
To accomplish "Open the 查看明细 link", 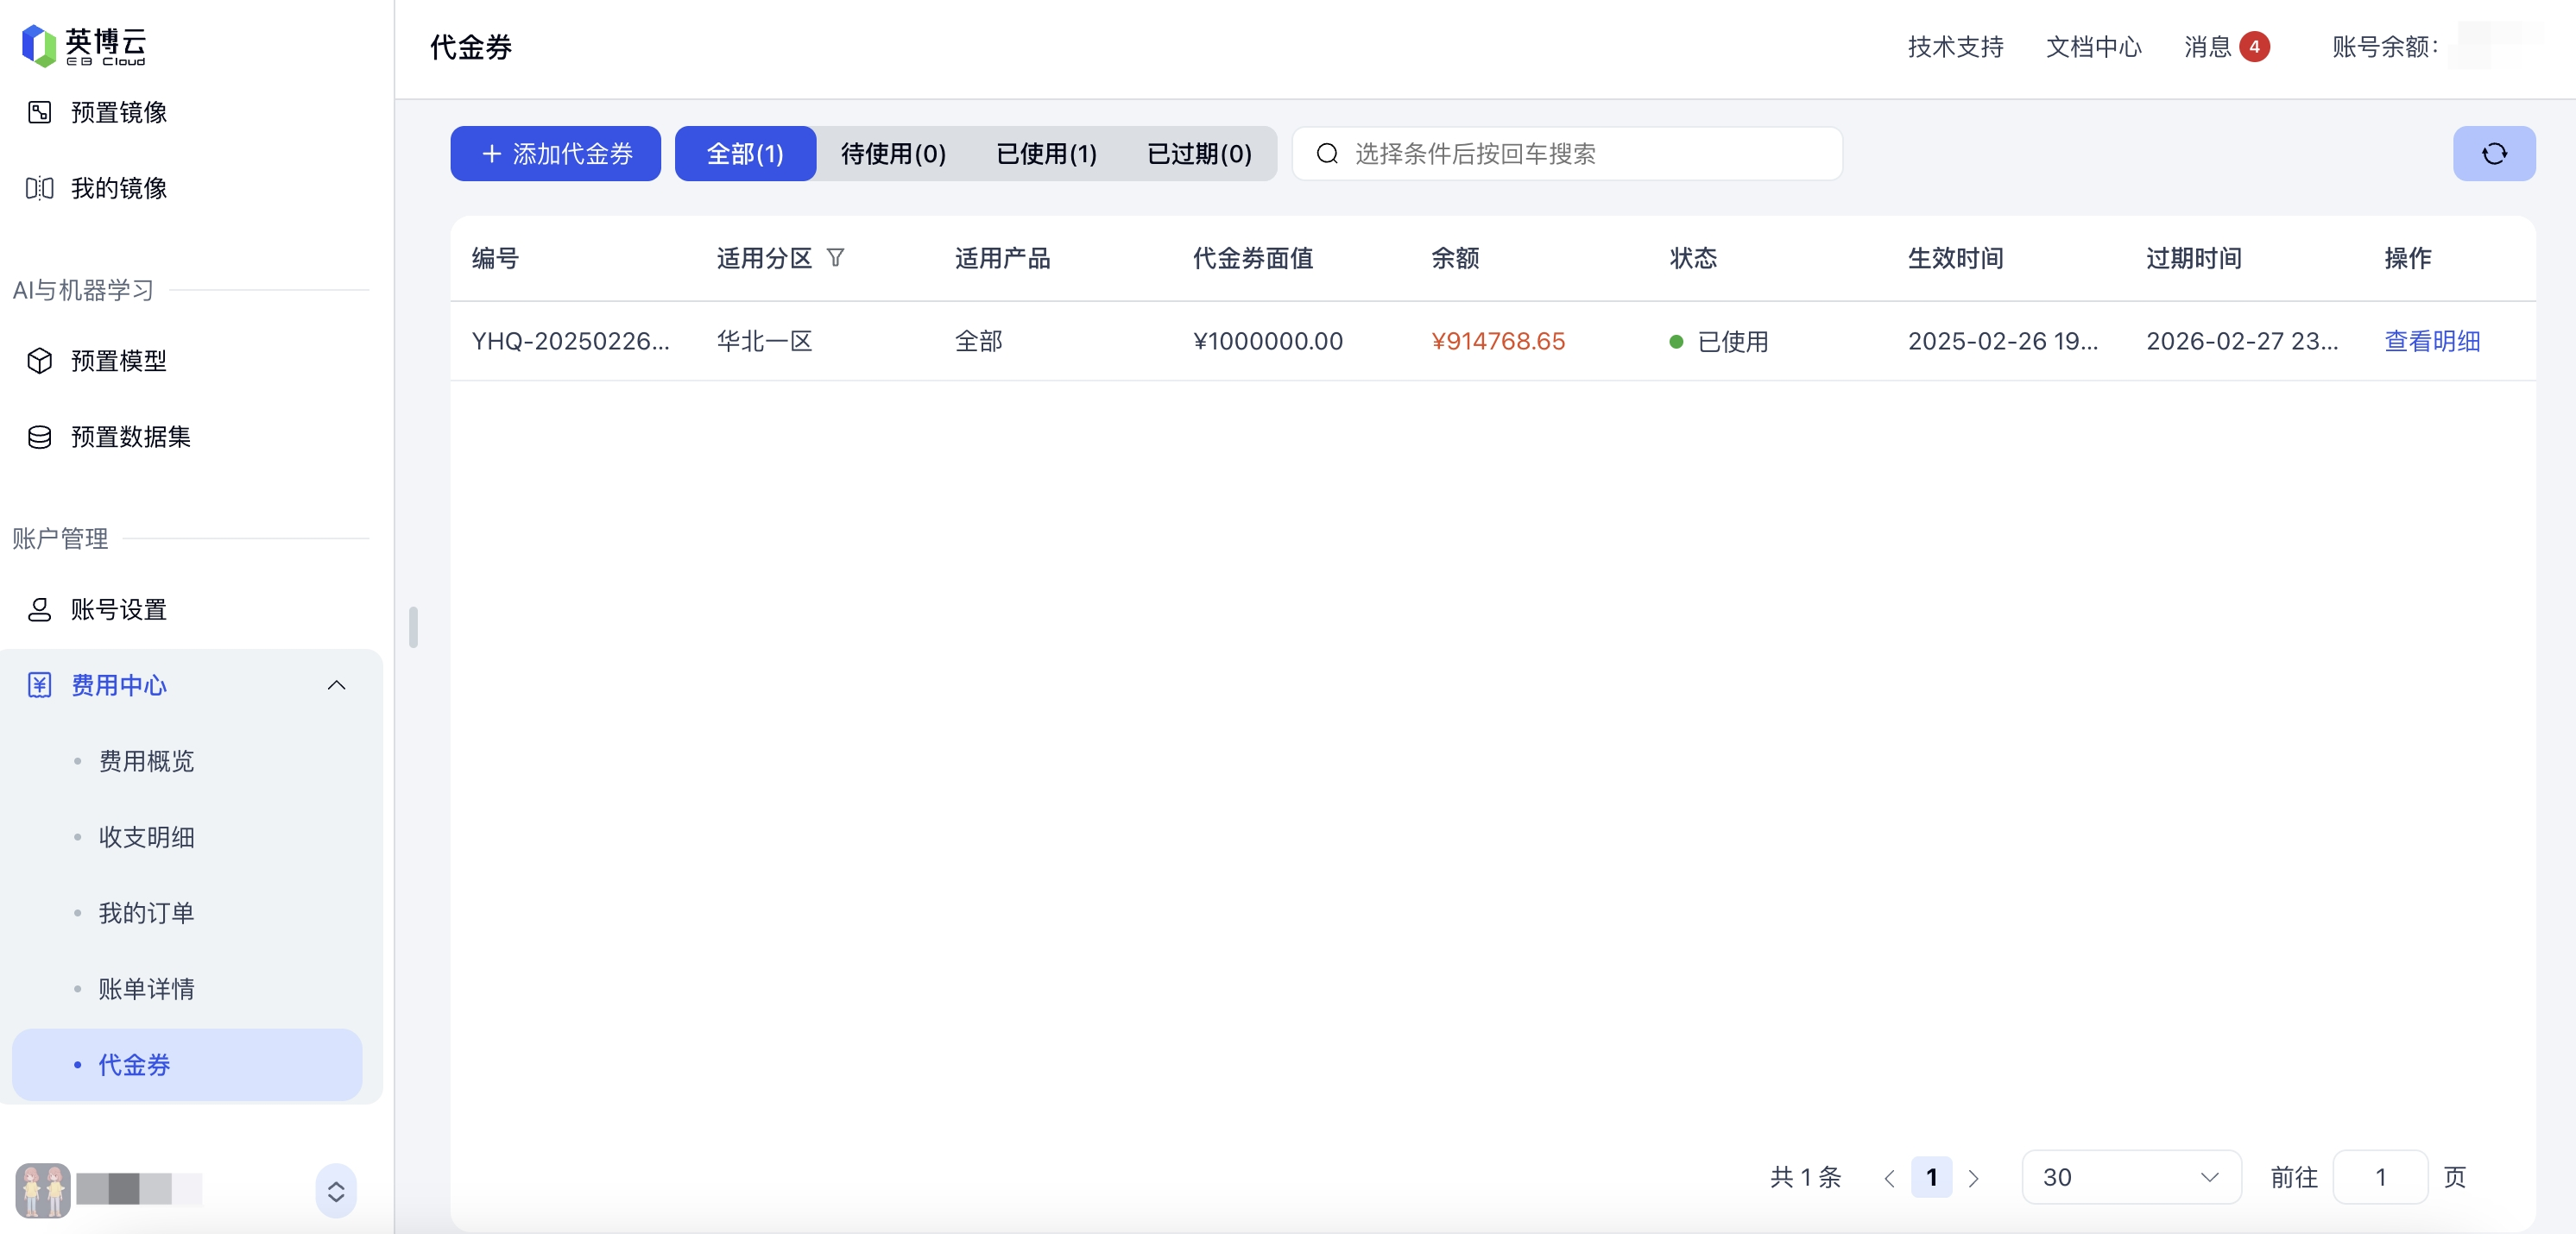I will [x=2431, y=341].
